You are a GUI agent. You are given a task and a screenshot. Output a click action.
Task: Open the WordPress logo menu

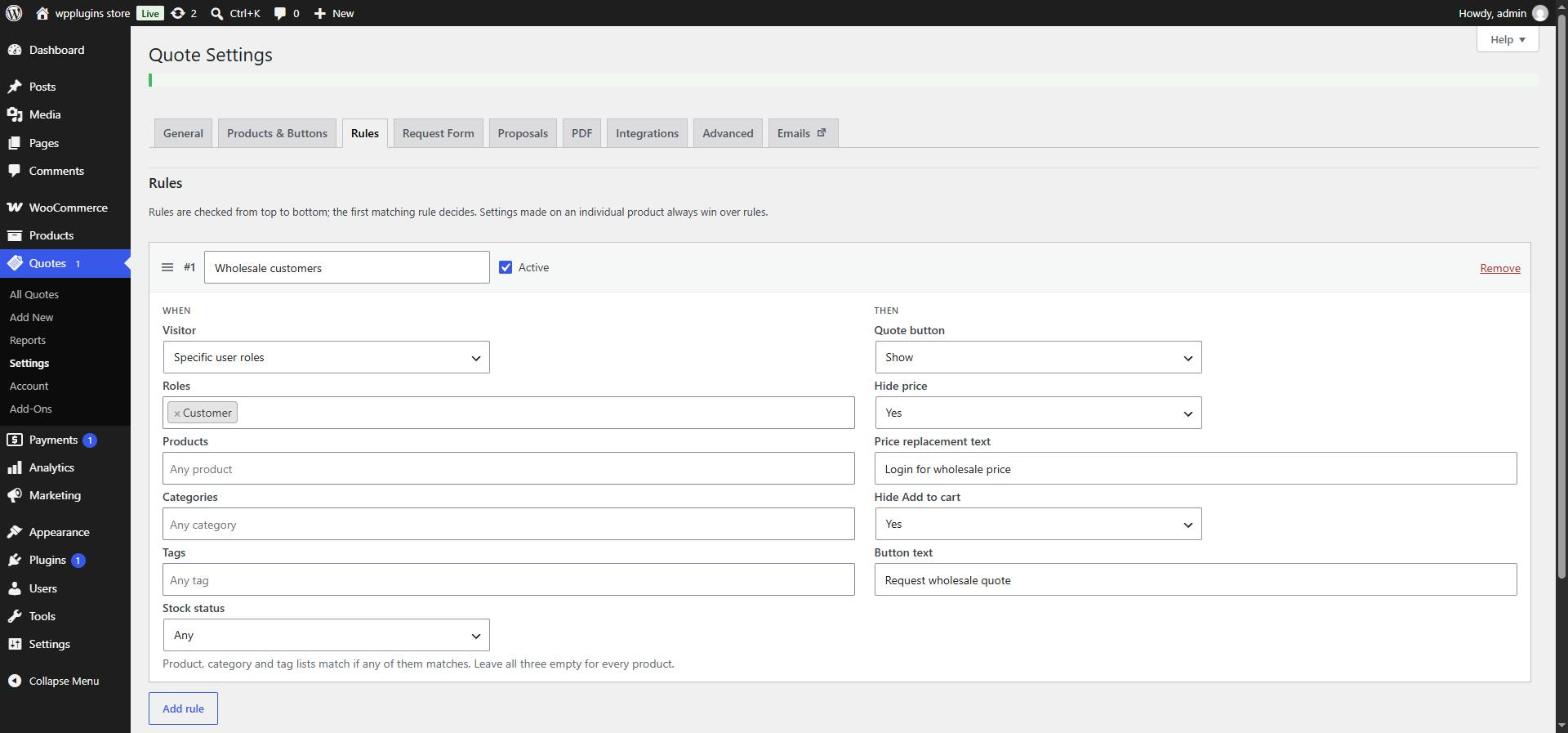[x=14, y=13]
